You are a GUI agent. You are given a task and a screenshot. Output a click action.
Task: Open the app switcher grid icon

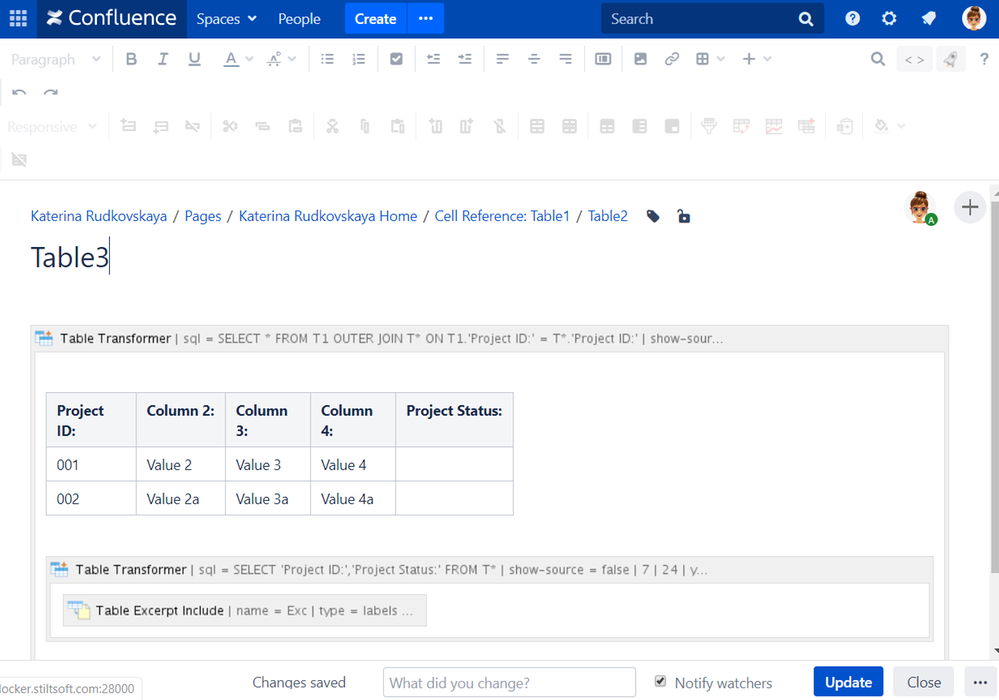(x=18, y=18)
